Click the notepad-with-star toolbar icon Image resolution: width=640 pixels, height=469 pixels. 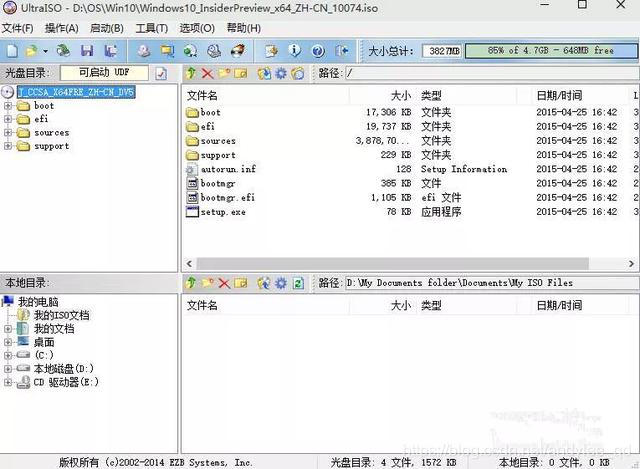[271, 51]
